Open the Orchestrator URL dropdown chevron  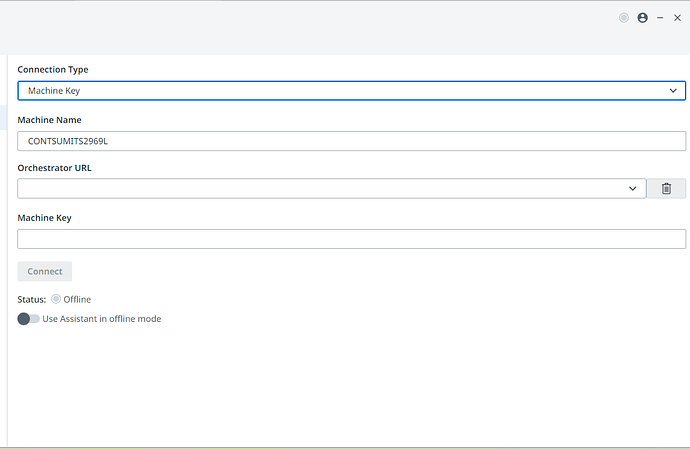(633, 188)
